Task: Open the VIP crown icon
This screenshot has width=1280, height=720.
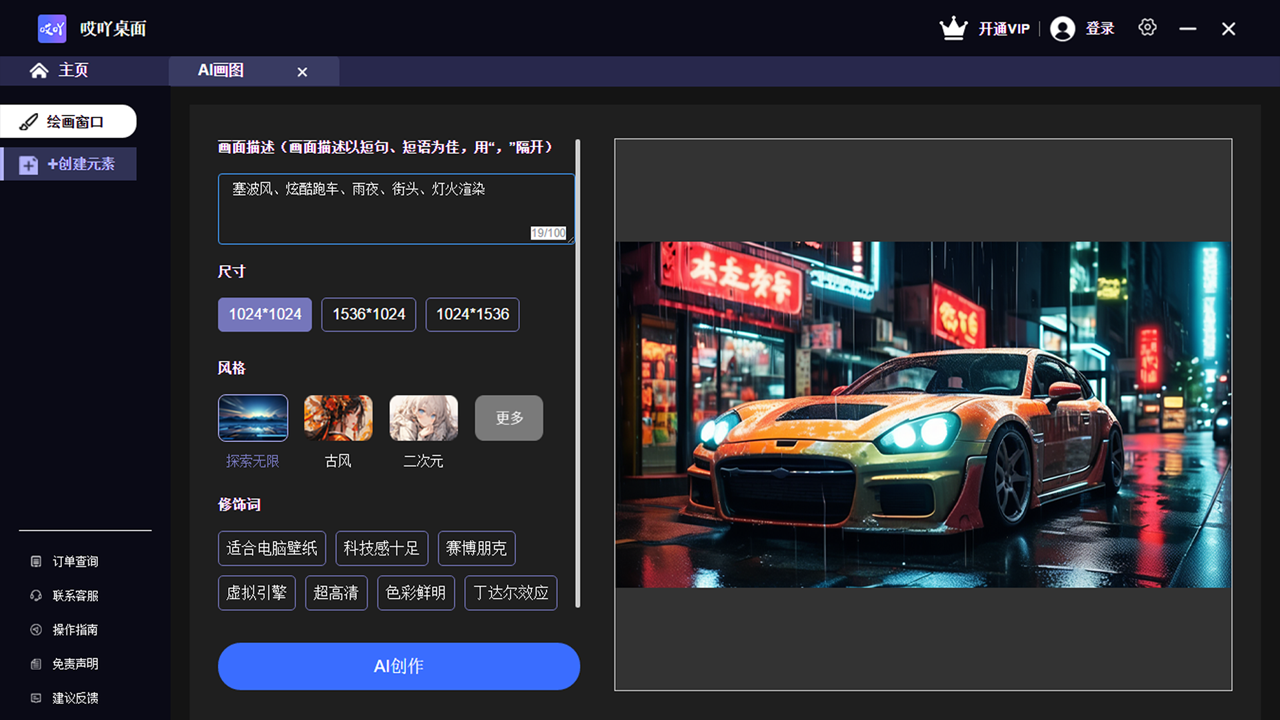Action: coord(953,28)
